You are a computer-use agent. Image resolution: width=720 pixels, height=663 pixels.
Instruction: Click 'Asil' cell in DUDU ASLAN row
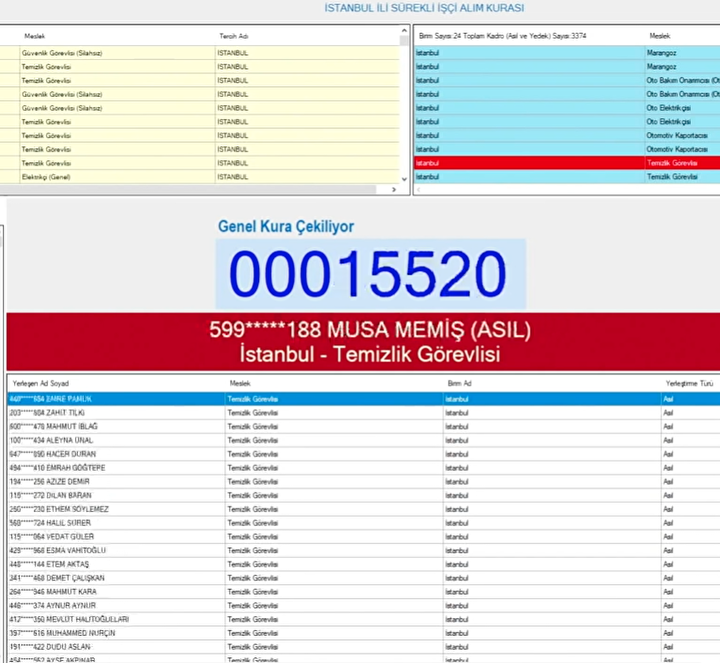pos(690,647)
